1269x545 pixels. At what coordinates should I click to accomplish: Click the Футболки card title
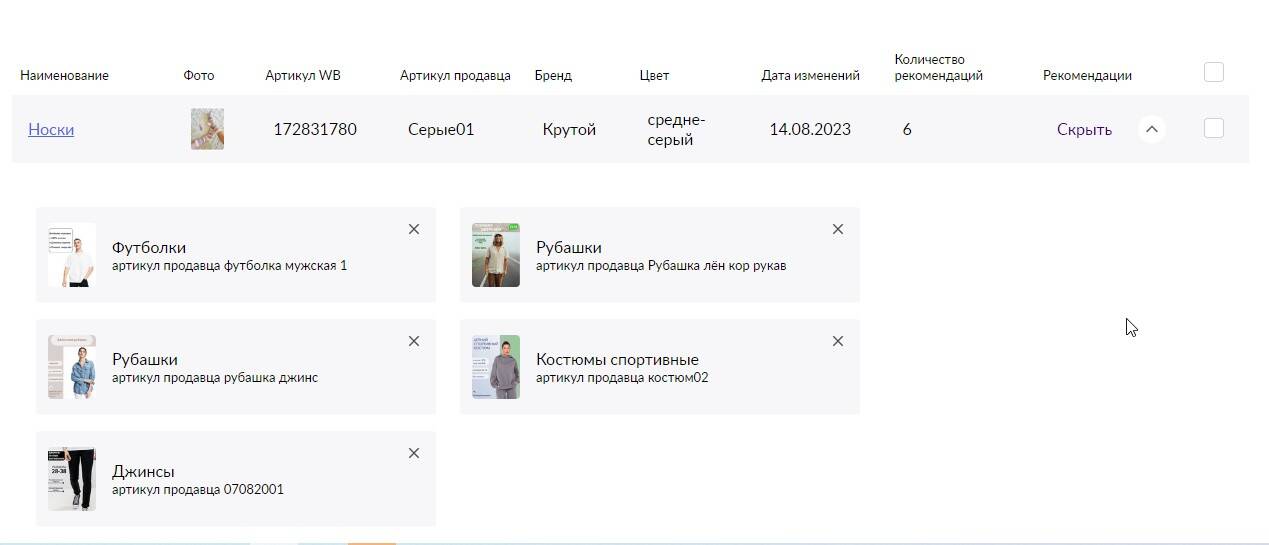point(149,247)
